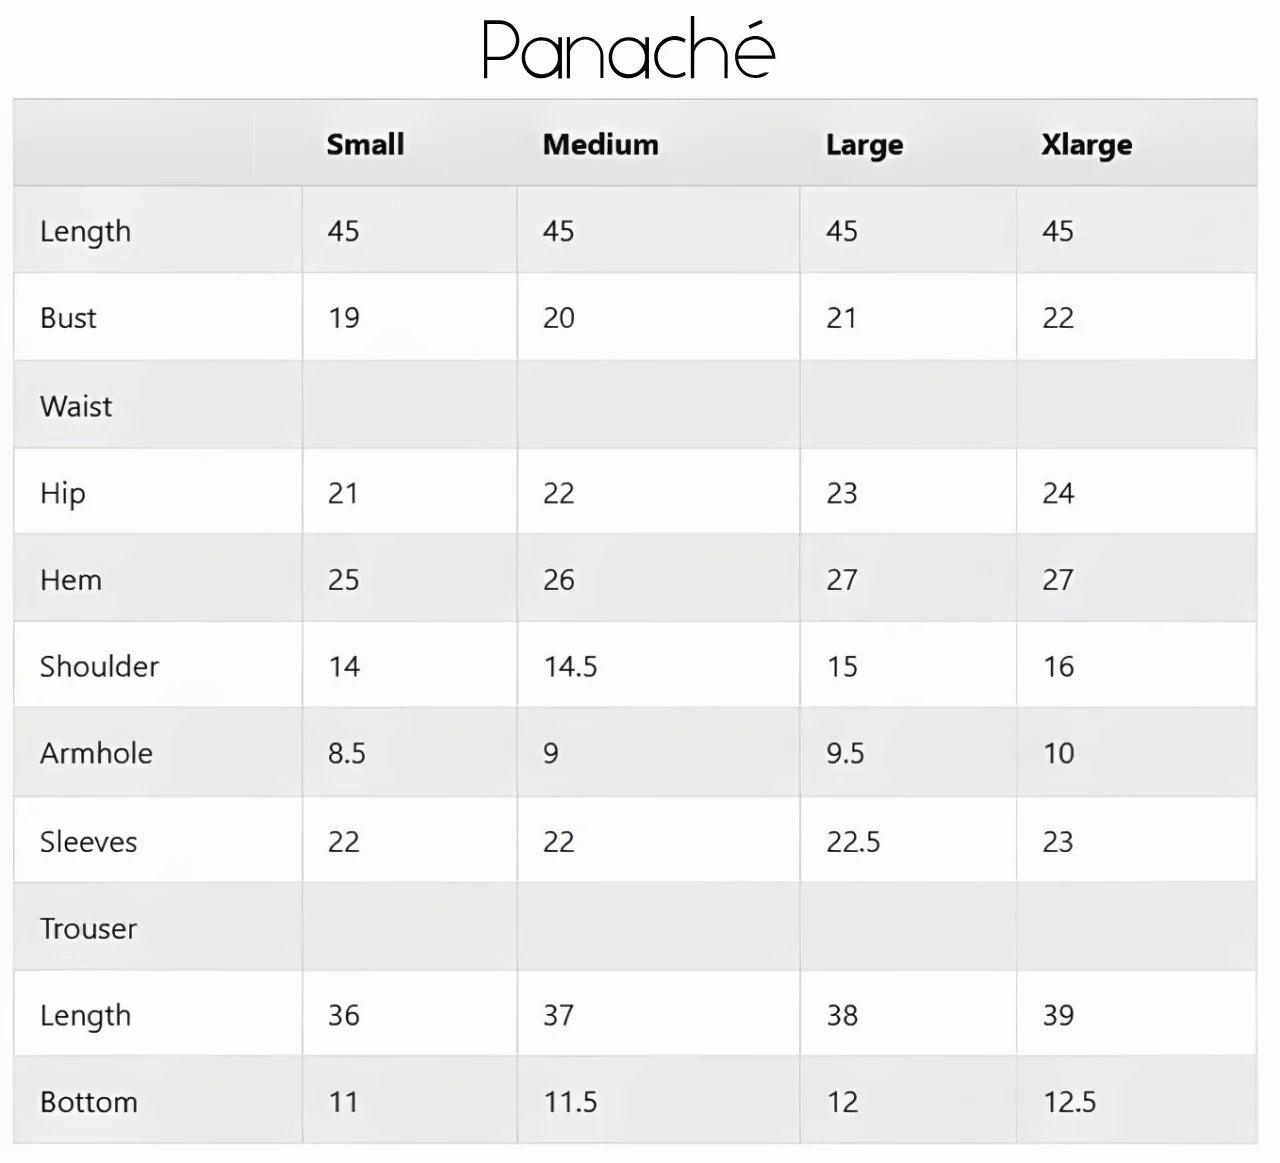Viewport: 1280px width, 1163px height.
Task: Click the Small bust value 19
Action: (343, 318)
